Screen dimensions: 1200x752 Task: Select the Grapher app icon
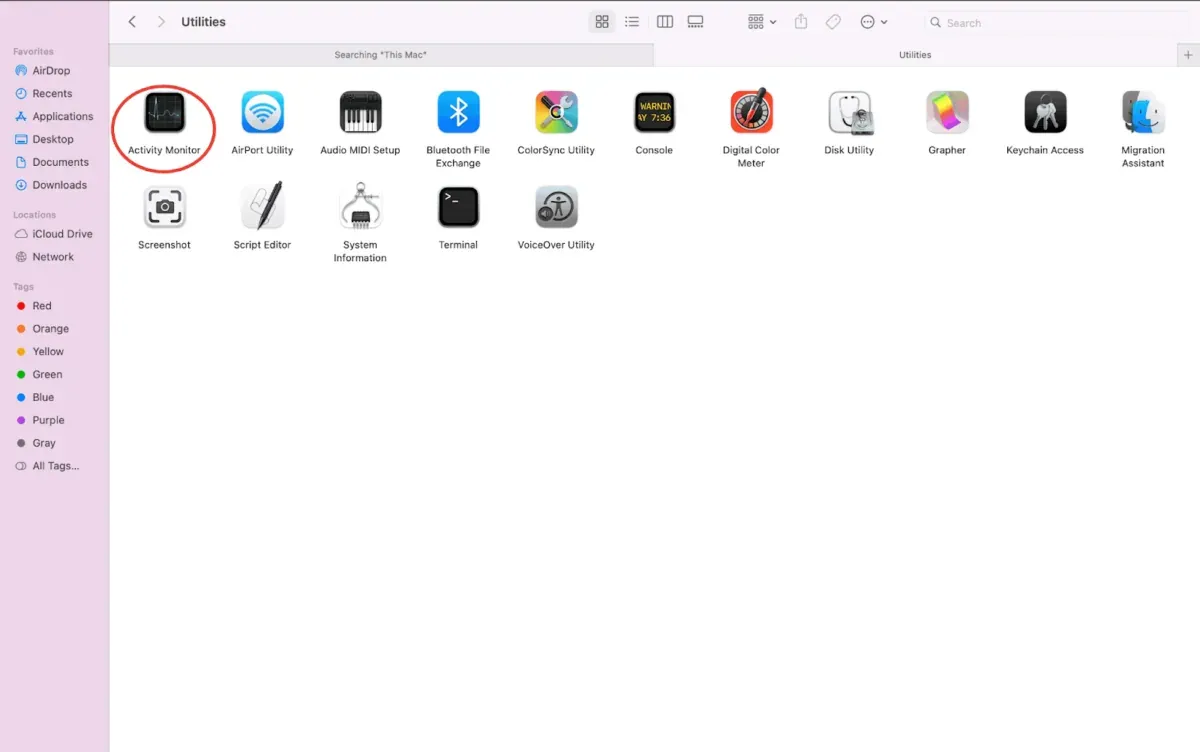click(x=947, y=112)
